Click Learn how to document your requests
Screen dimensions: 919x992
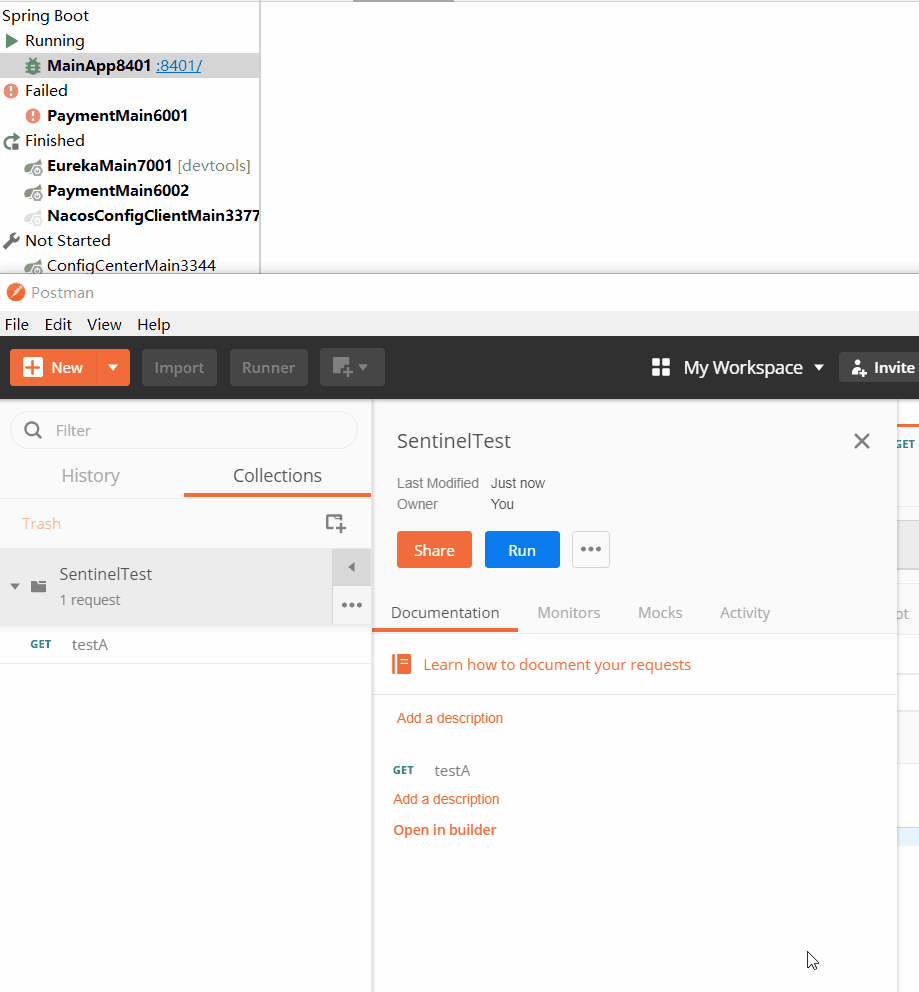557,665
